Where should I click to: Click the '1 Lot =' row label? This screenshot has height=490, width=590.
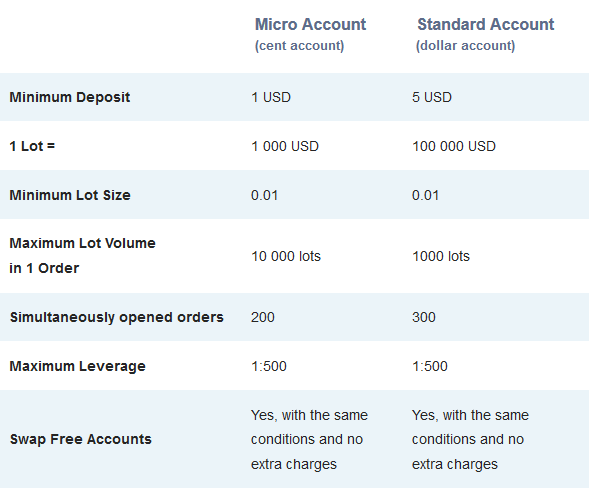32,146
